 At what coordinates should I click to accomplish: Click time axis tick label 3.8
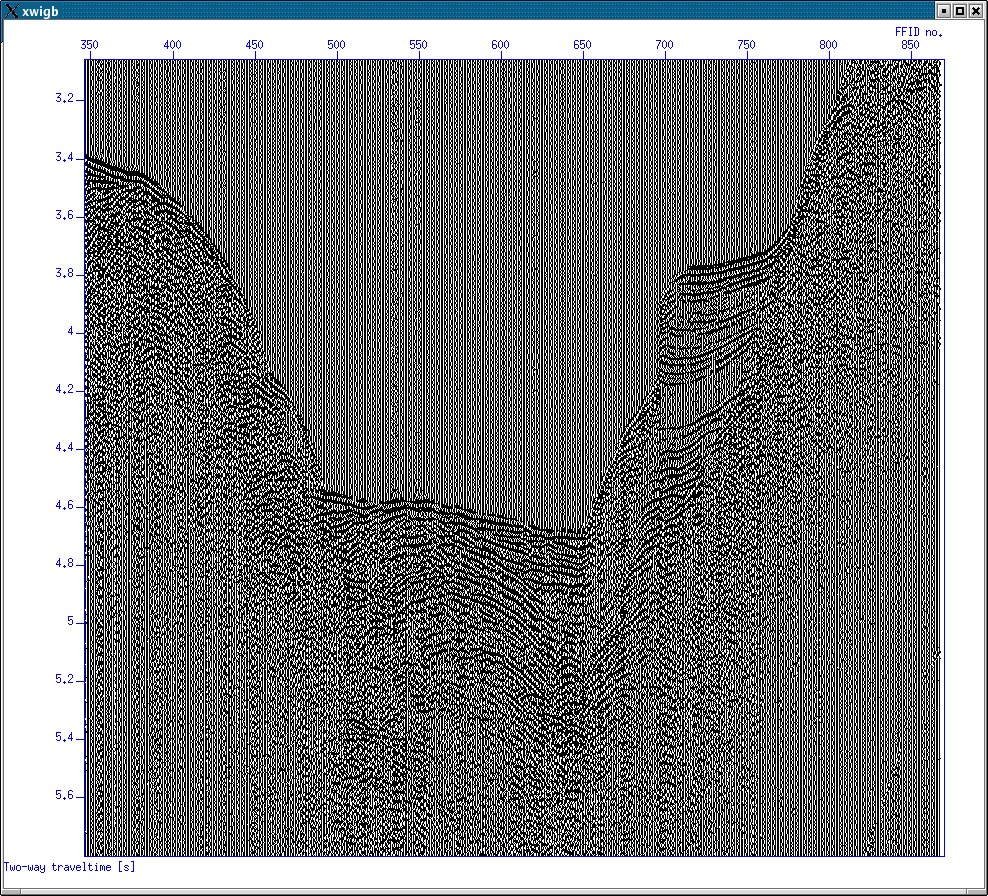tap(64, 273)
